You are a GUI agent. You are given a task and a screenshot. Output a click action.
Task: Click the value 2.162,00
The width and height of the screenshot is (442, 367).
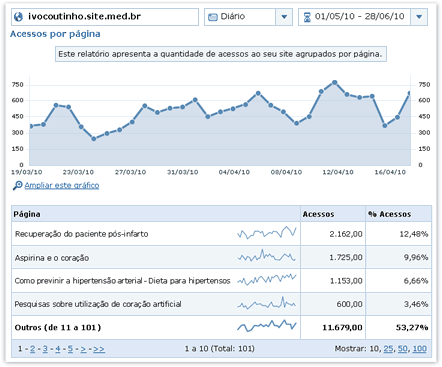[346, 234]
